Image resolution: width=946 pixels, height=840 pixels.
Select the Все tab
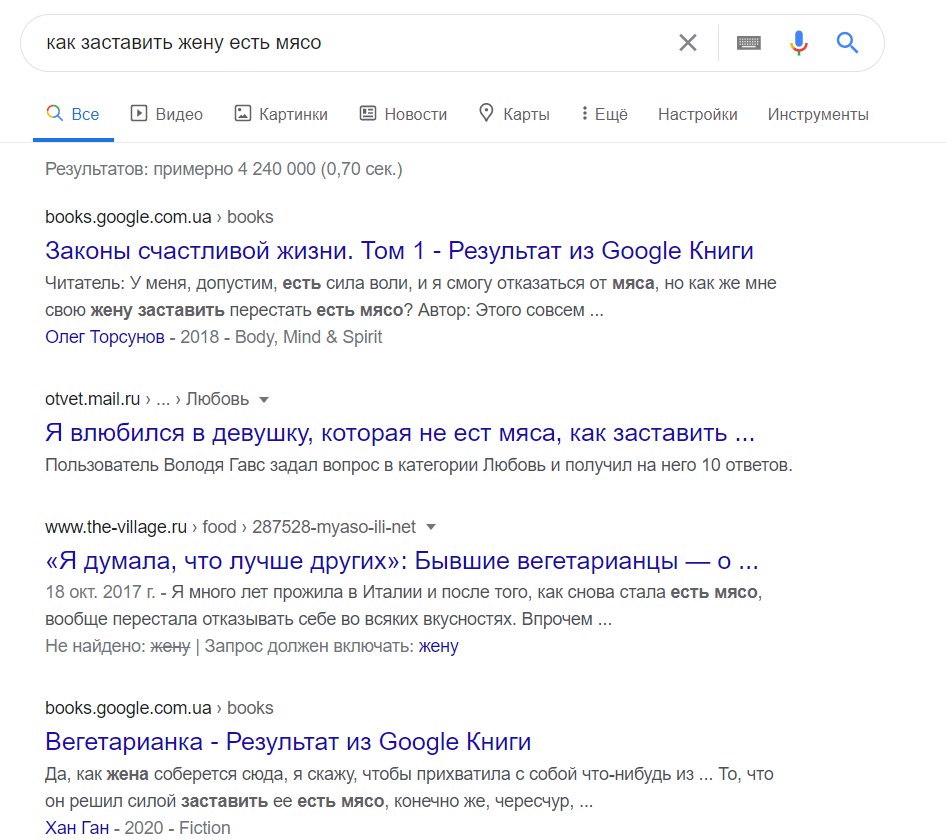pos(73,114)
